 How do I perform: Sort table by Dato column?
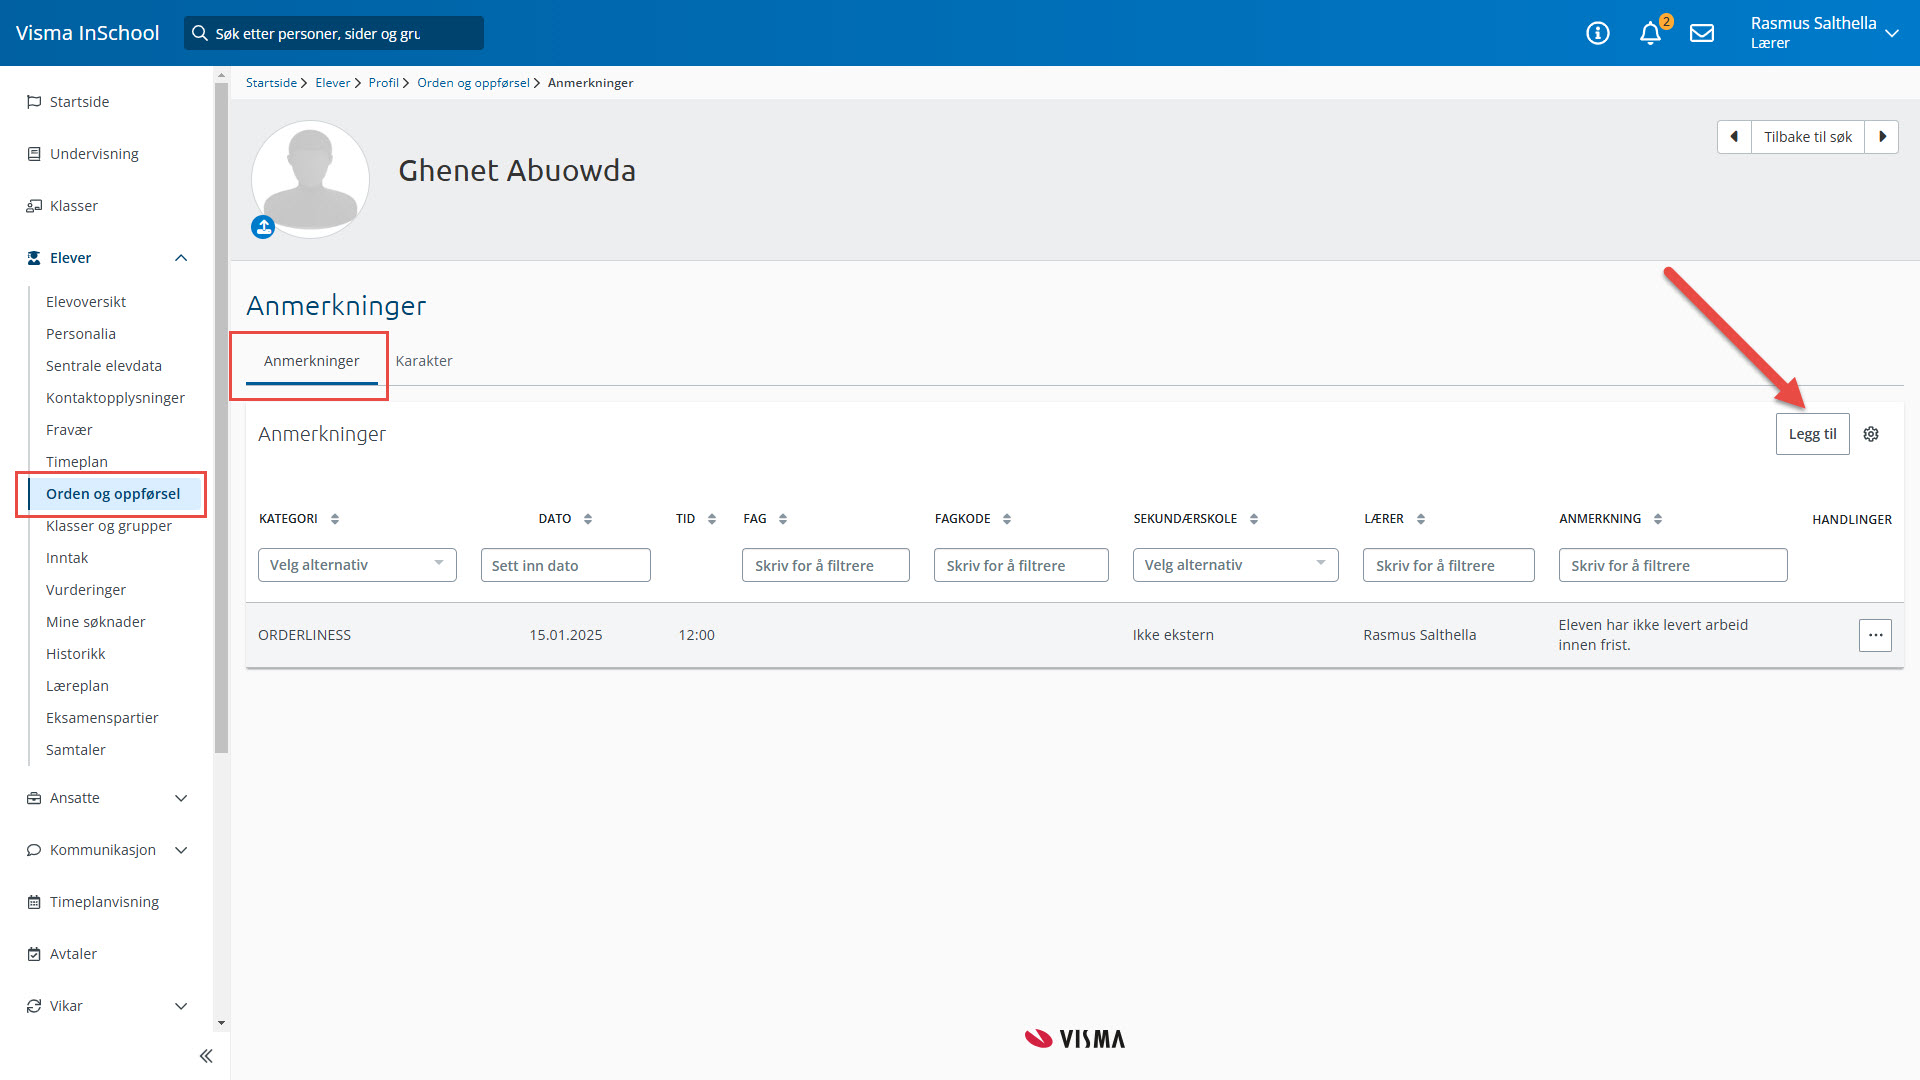pos(588,519)
